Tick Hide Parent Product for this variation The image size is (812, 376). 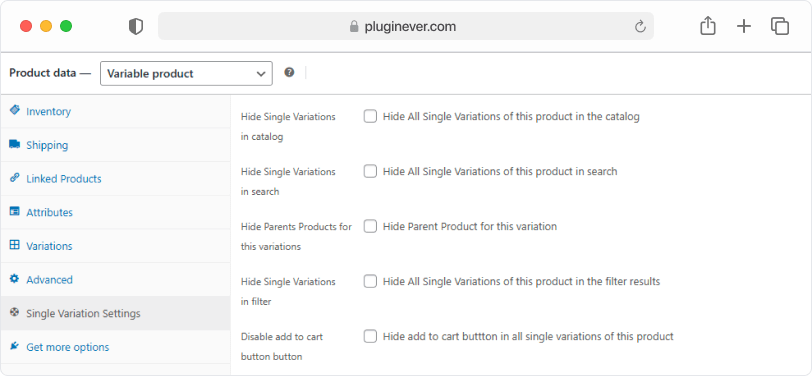tap(370, 226)
